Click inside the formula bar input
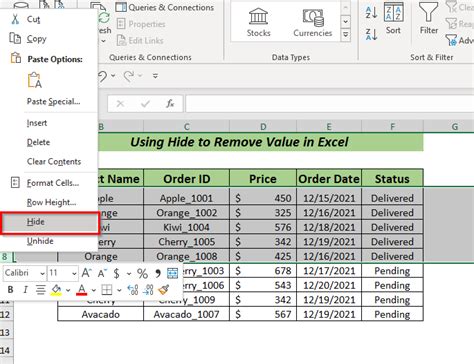 pos(329,104)
